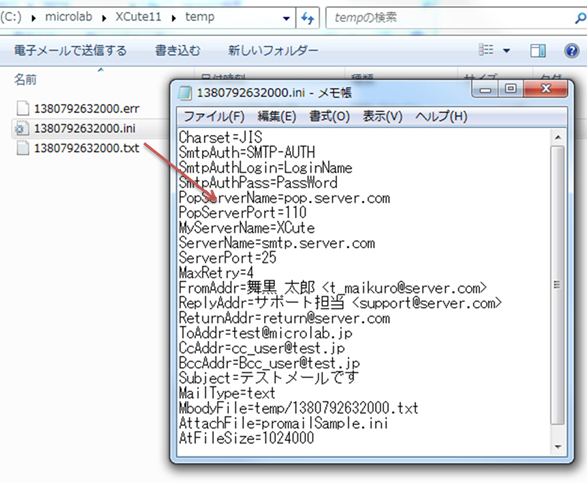The height and width of the screenshot is (483, 587).
Task: Click 新しいフォルダー toolbar button
Action: click(x=273, y=51)
